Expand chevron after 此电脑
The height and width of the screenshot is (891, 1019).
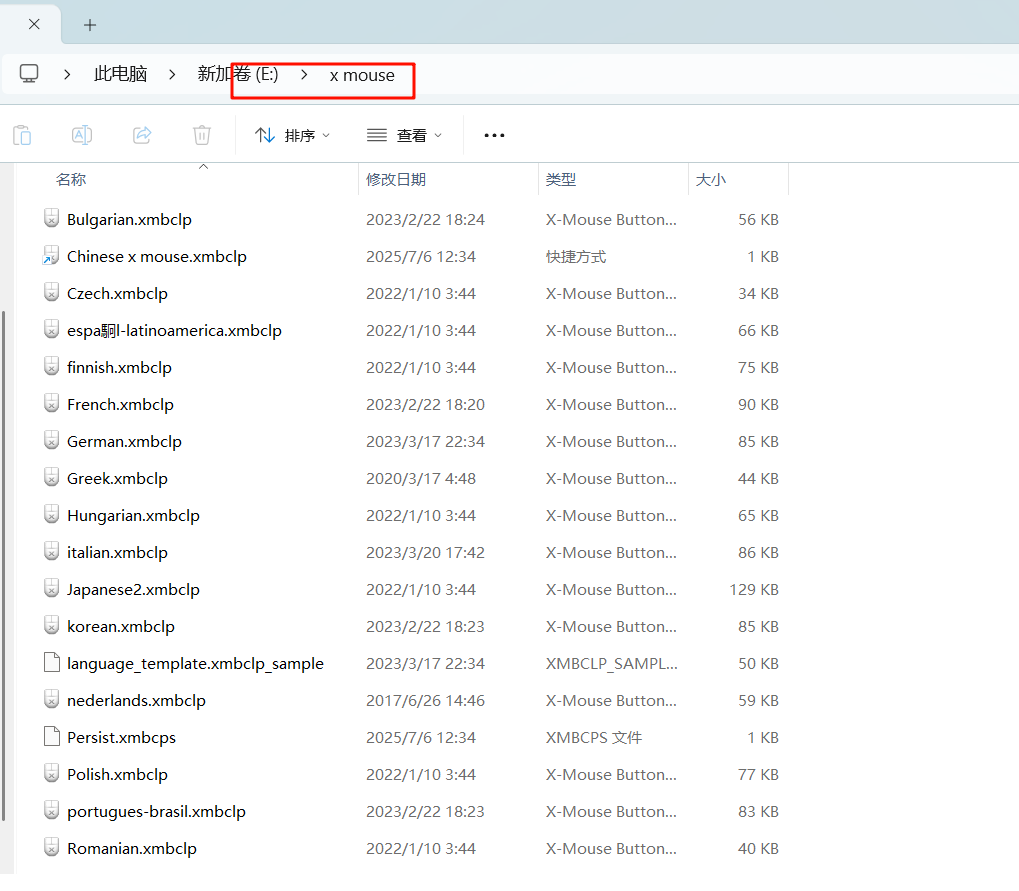pos(172,75)
